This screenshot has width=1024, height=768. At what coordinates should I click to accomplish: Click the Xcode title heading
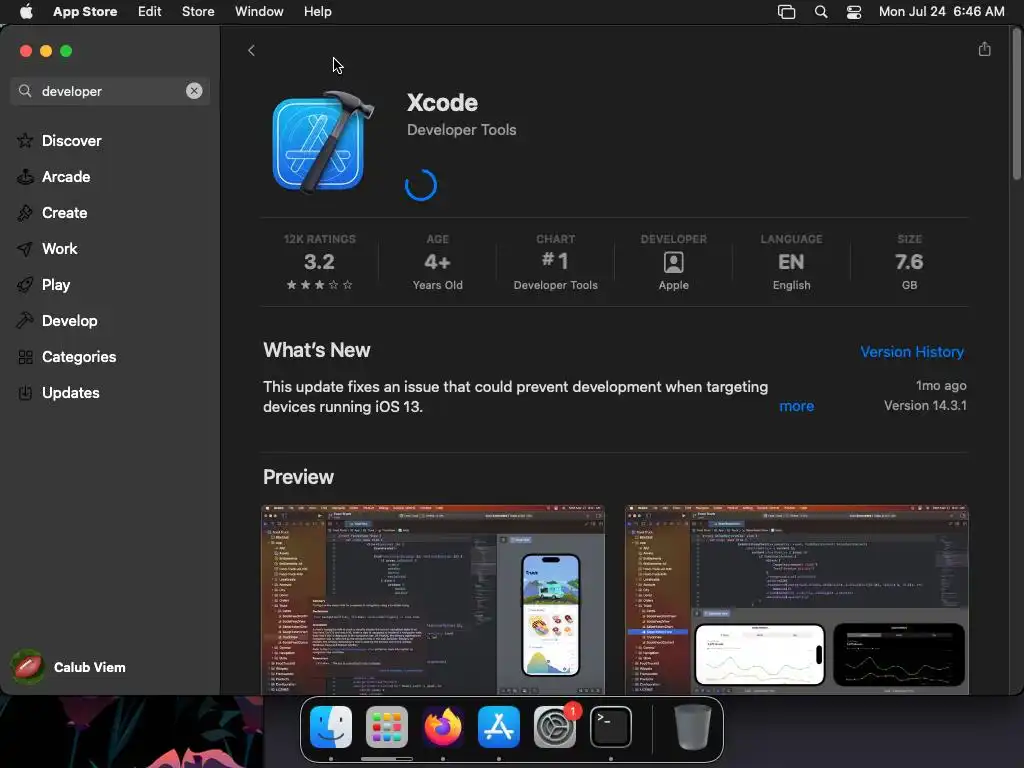pos(442,103)
